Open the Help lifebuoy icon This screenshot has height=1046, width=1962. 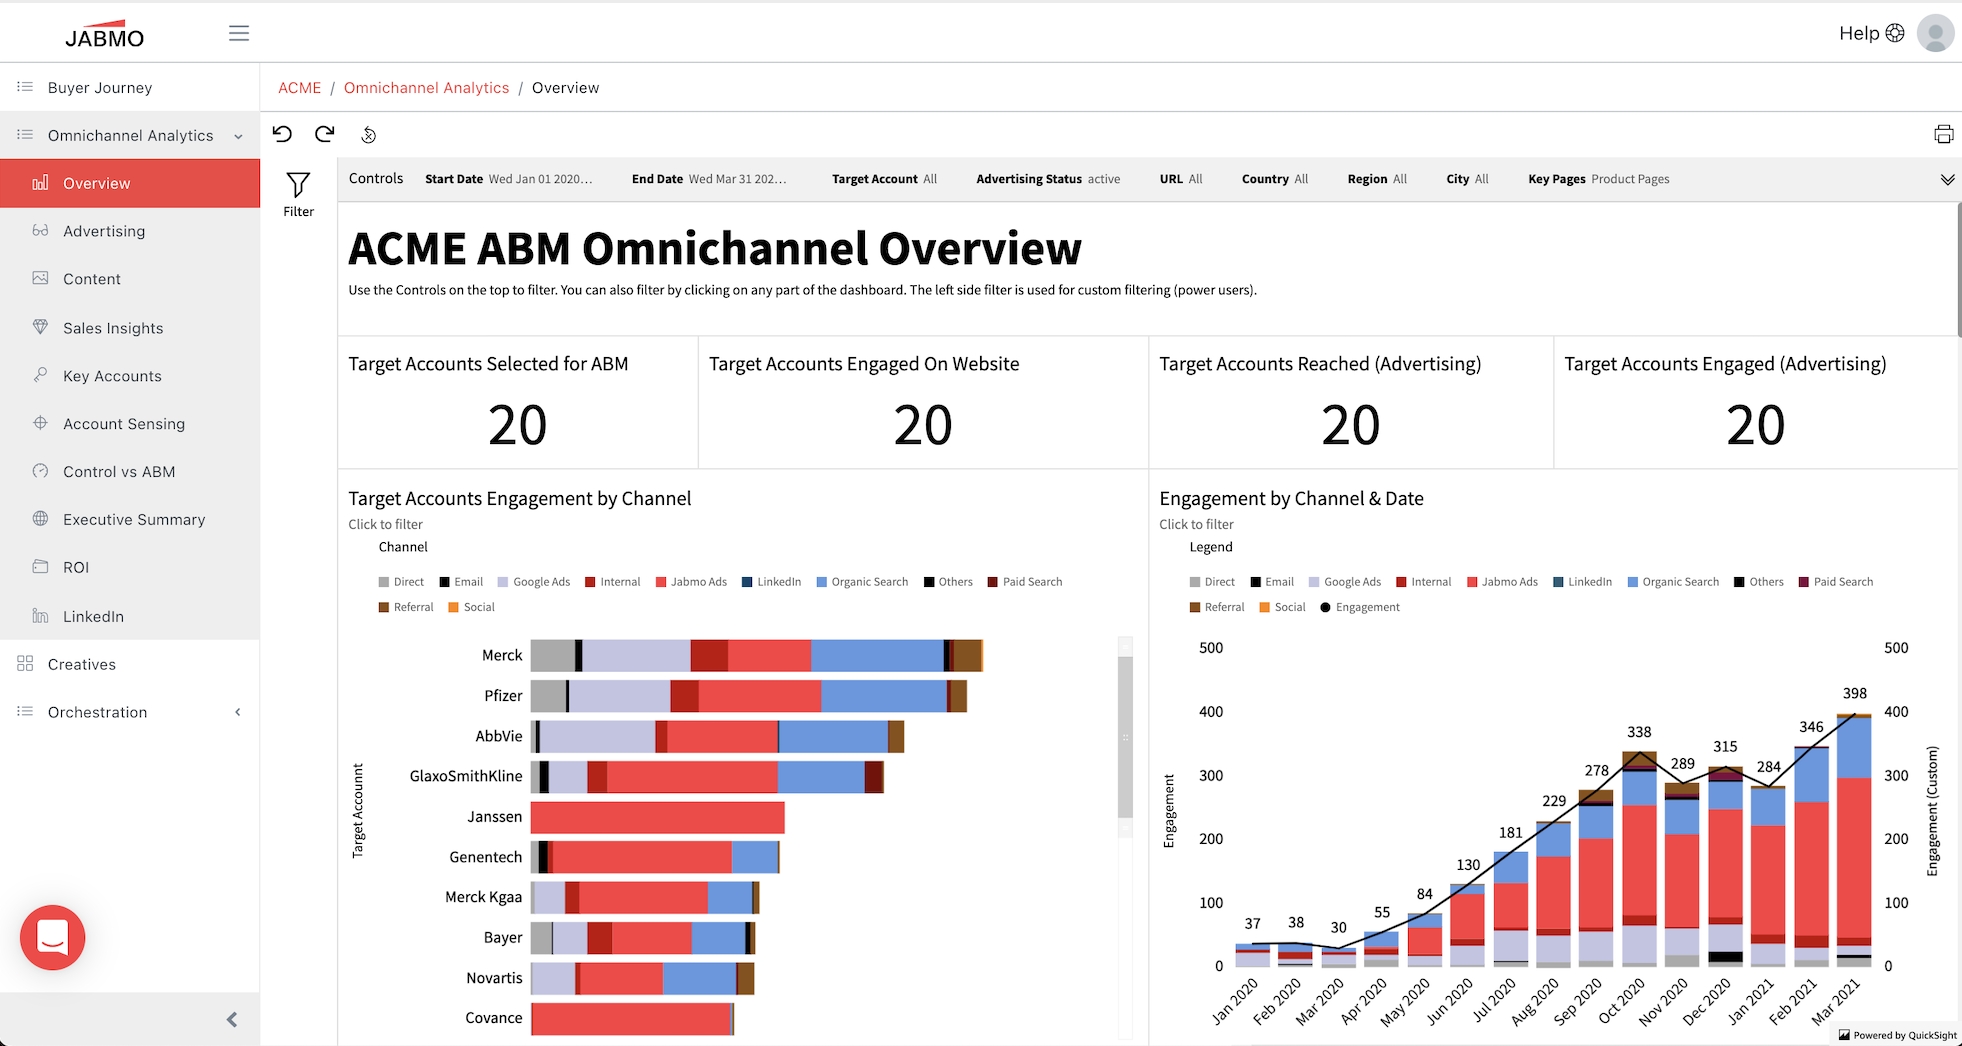click(1895, 33)
